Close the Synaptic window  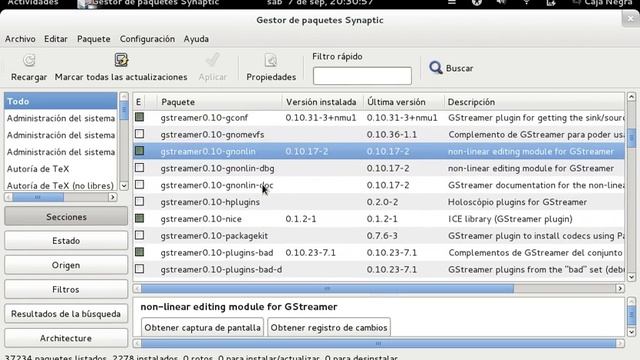[x=631, y=18]
